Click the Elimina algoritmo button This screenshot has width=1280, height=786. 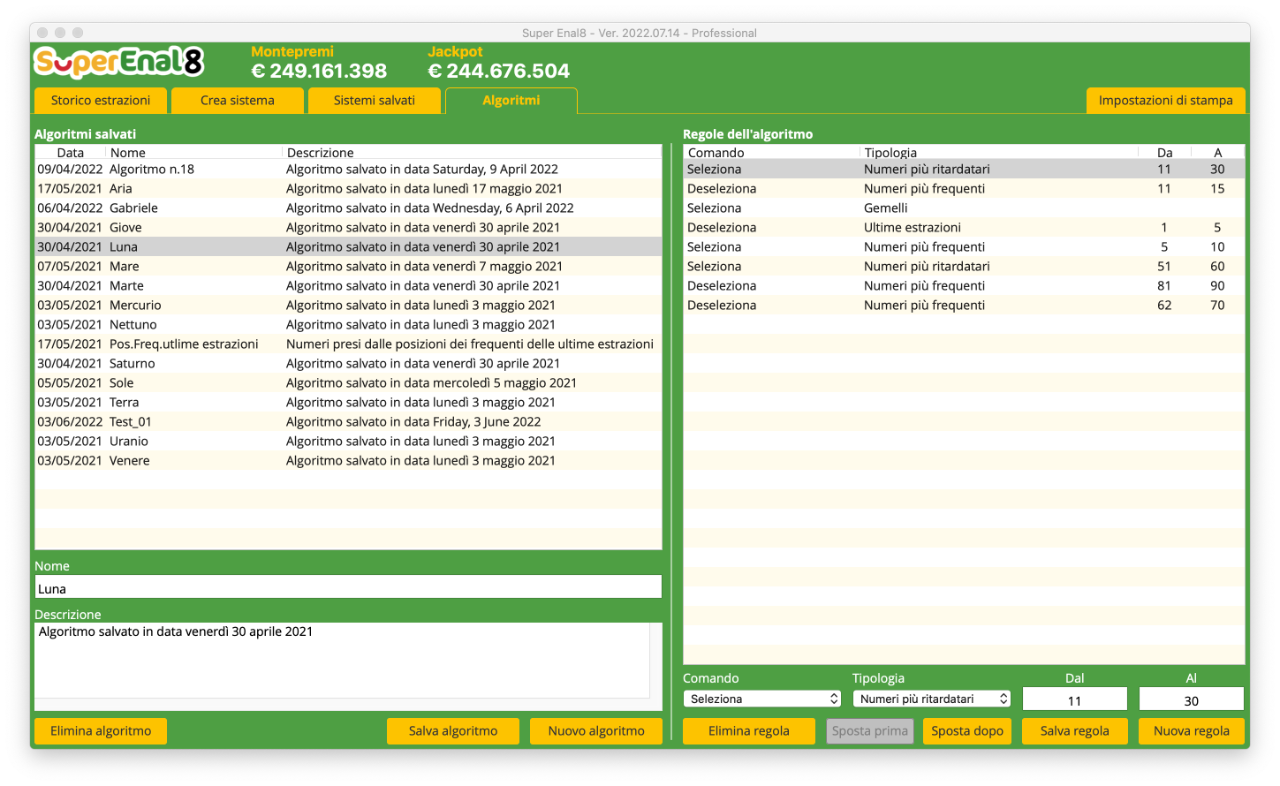(x=101, y=731)
